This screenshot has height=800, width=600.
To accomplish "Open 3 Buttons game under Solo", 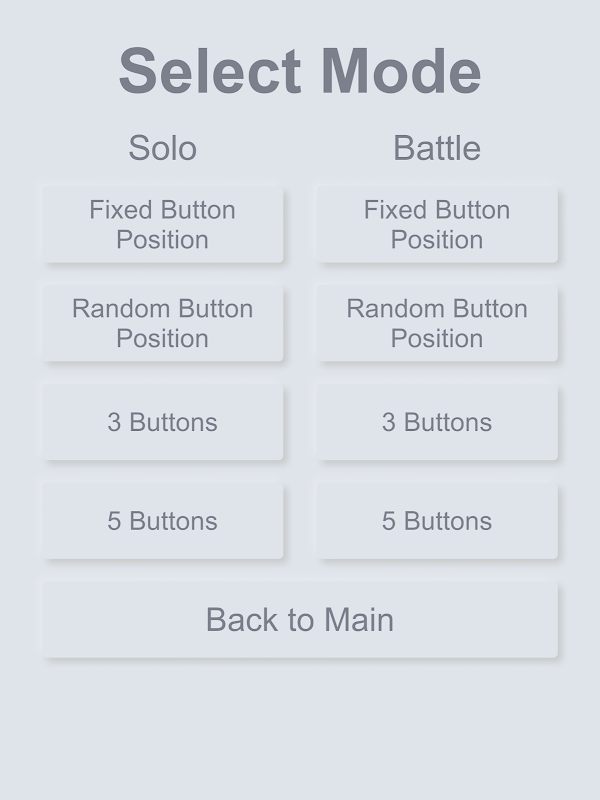I will coord(162,422).
